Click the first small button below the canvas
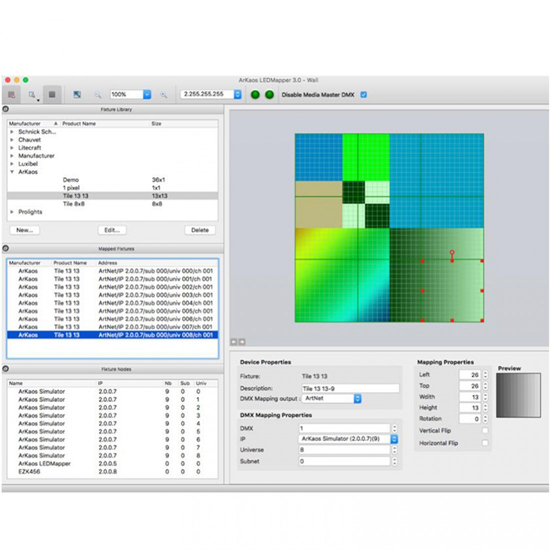This screenshot has width=550, height=550. pyautogui.click(x=234, y=342)
